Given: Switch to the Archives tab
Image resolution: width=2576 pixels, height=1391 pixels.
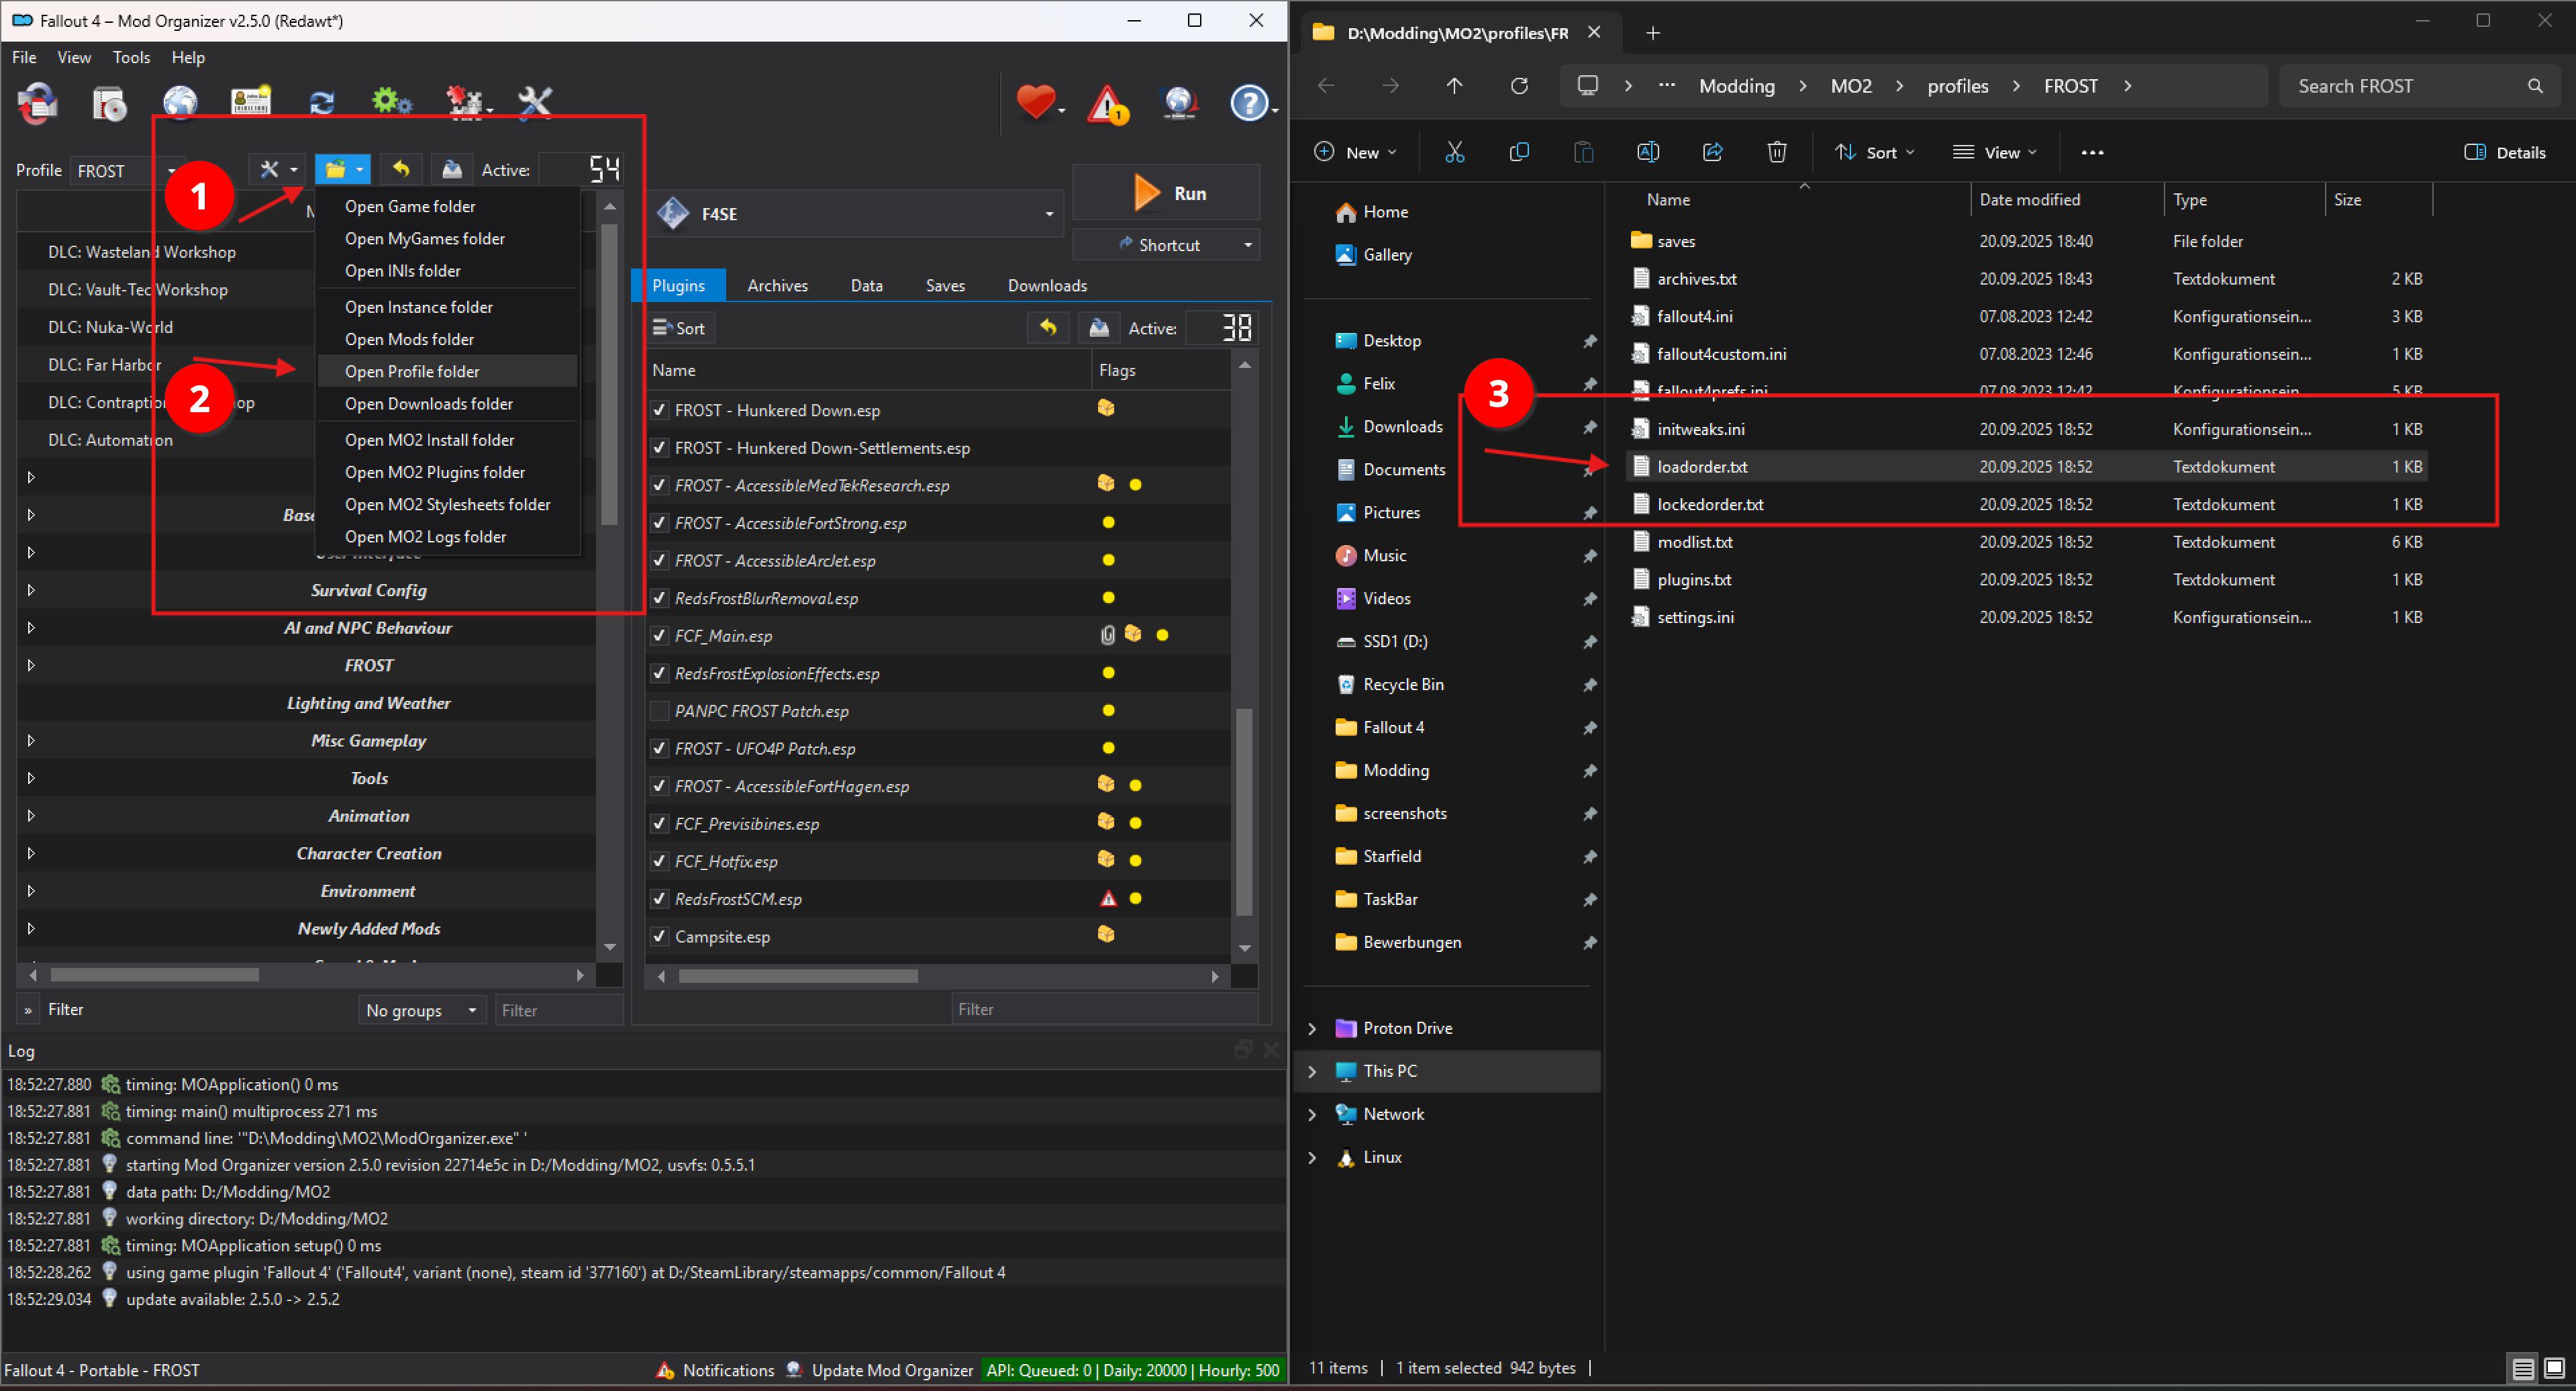Looking at the screenshot, I should click(777, 285).
